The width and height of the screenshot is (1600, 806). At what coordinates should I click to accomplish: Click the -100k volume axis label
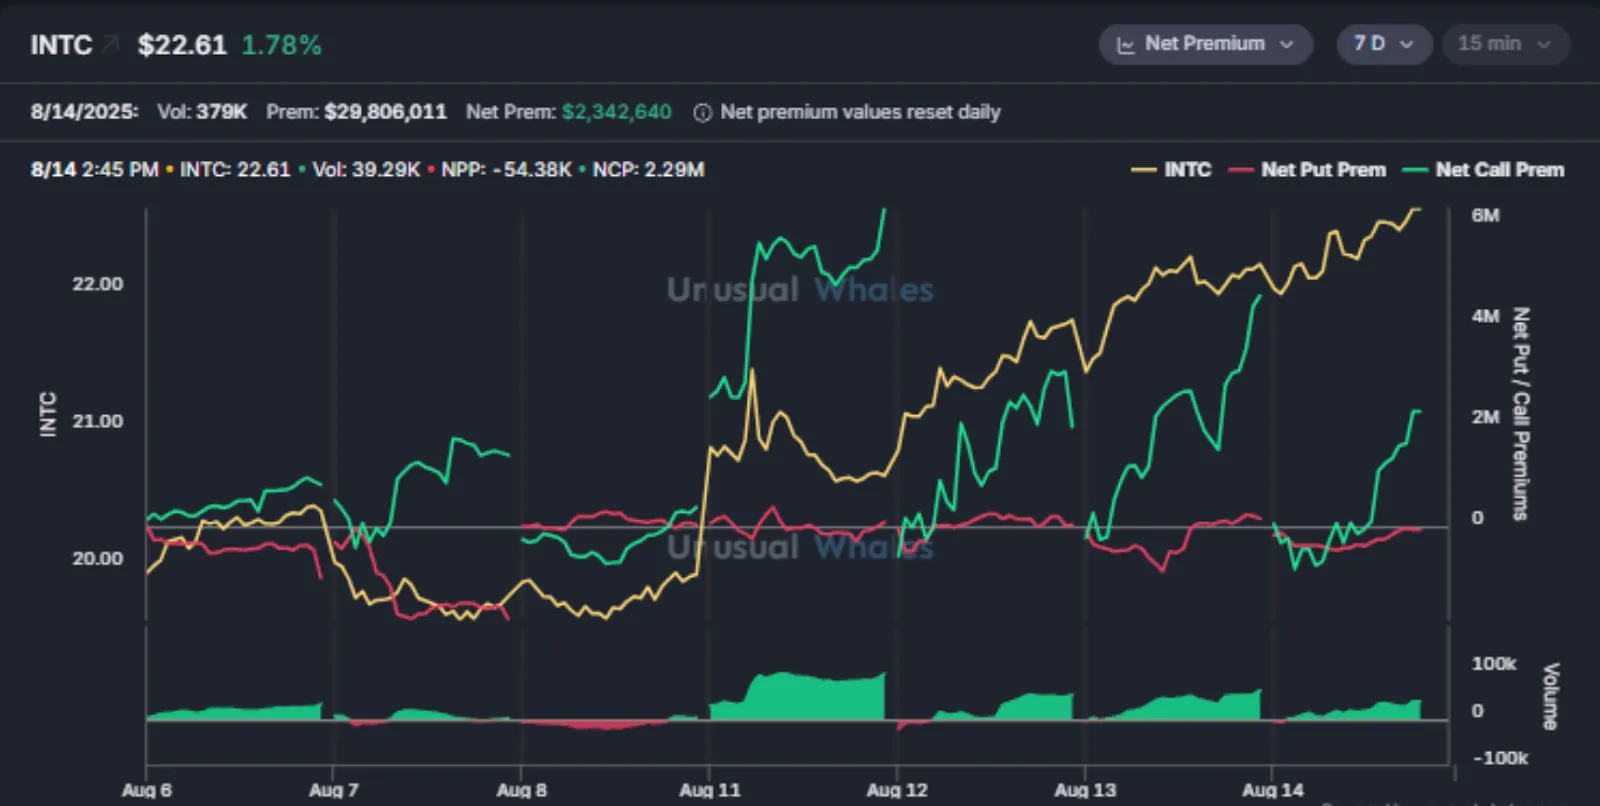(x=1500, y=758)
